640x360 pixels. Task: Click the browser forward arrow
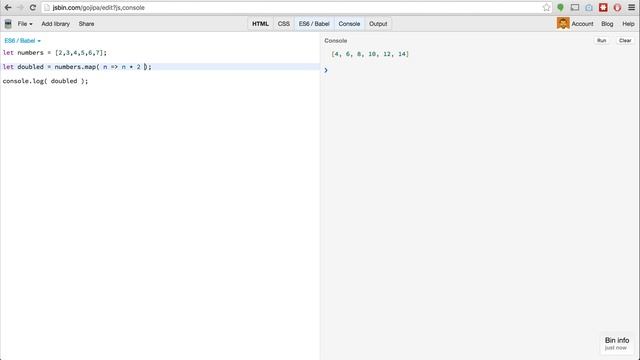[20, 7]
